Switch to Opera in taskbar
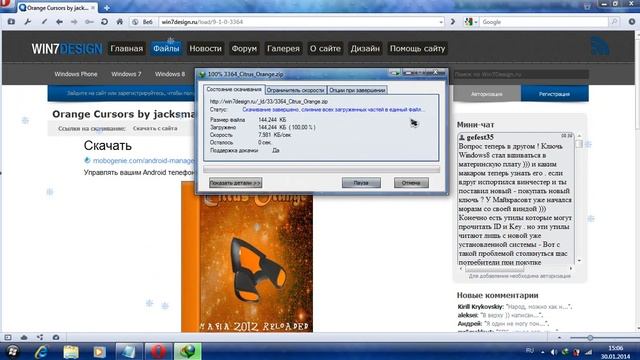Viewport: 640px width, 360px height. [158, 351]
